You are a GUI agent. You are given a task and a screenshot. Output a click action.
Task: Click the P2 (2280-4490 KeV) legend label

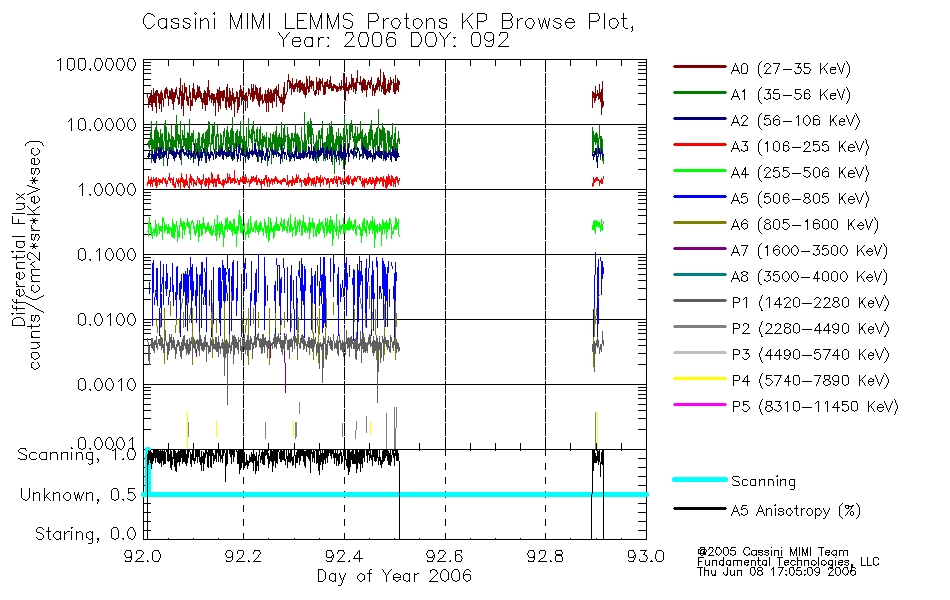[x=810, y=328]
